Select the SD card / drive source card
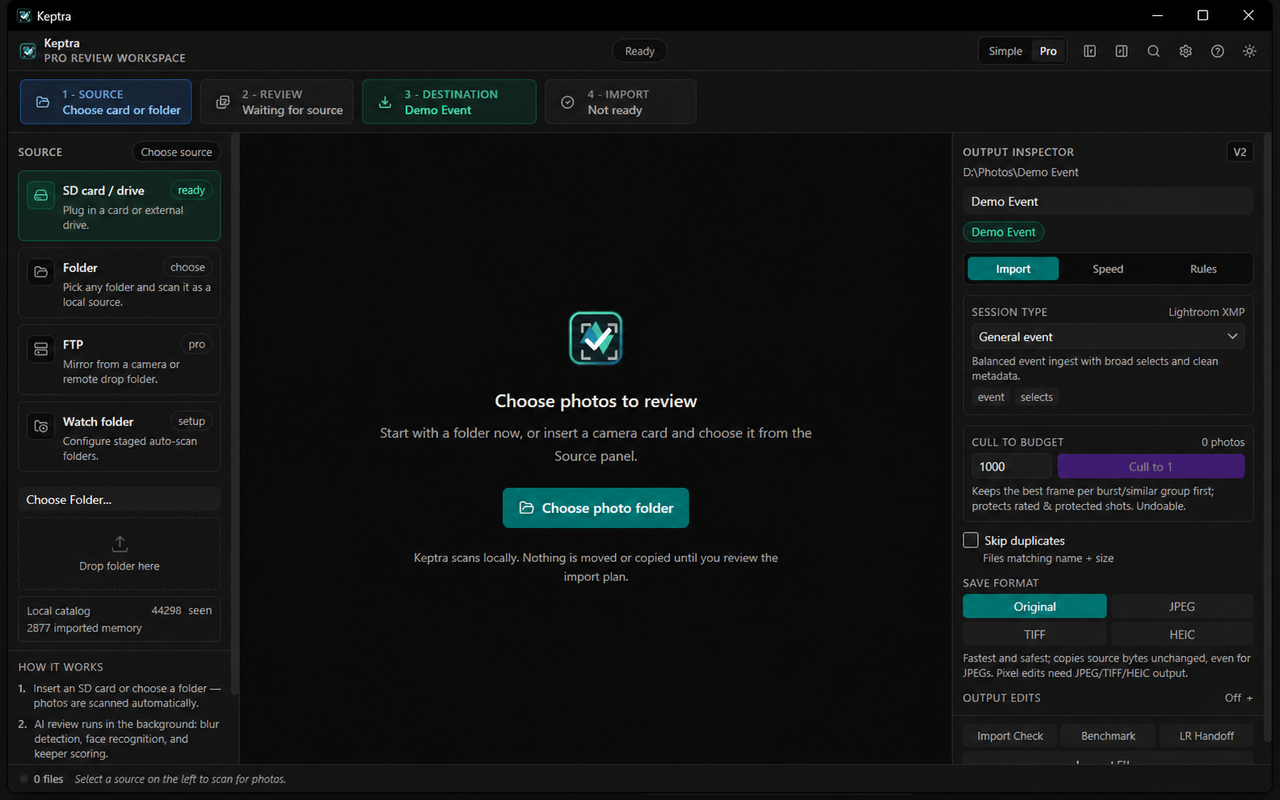Screen dimensions: 1280x800 click(119, 206)
